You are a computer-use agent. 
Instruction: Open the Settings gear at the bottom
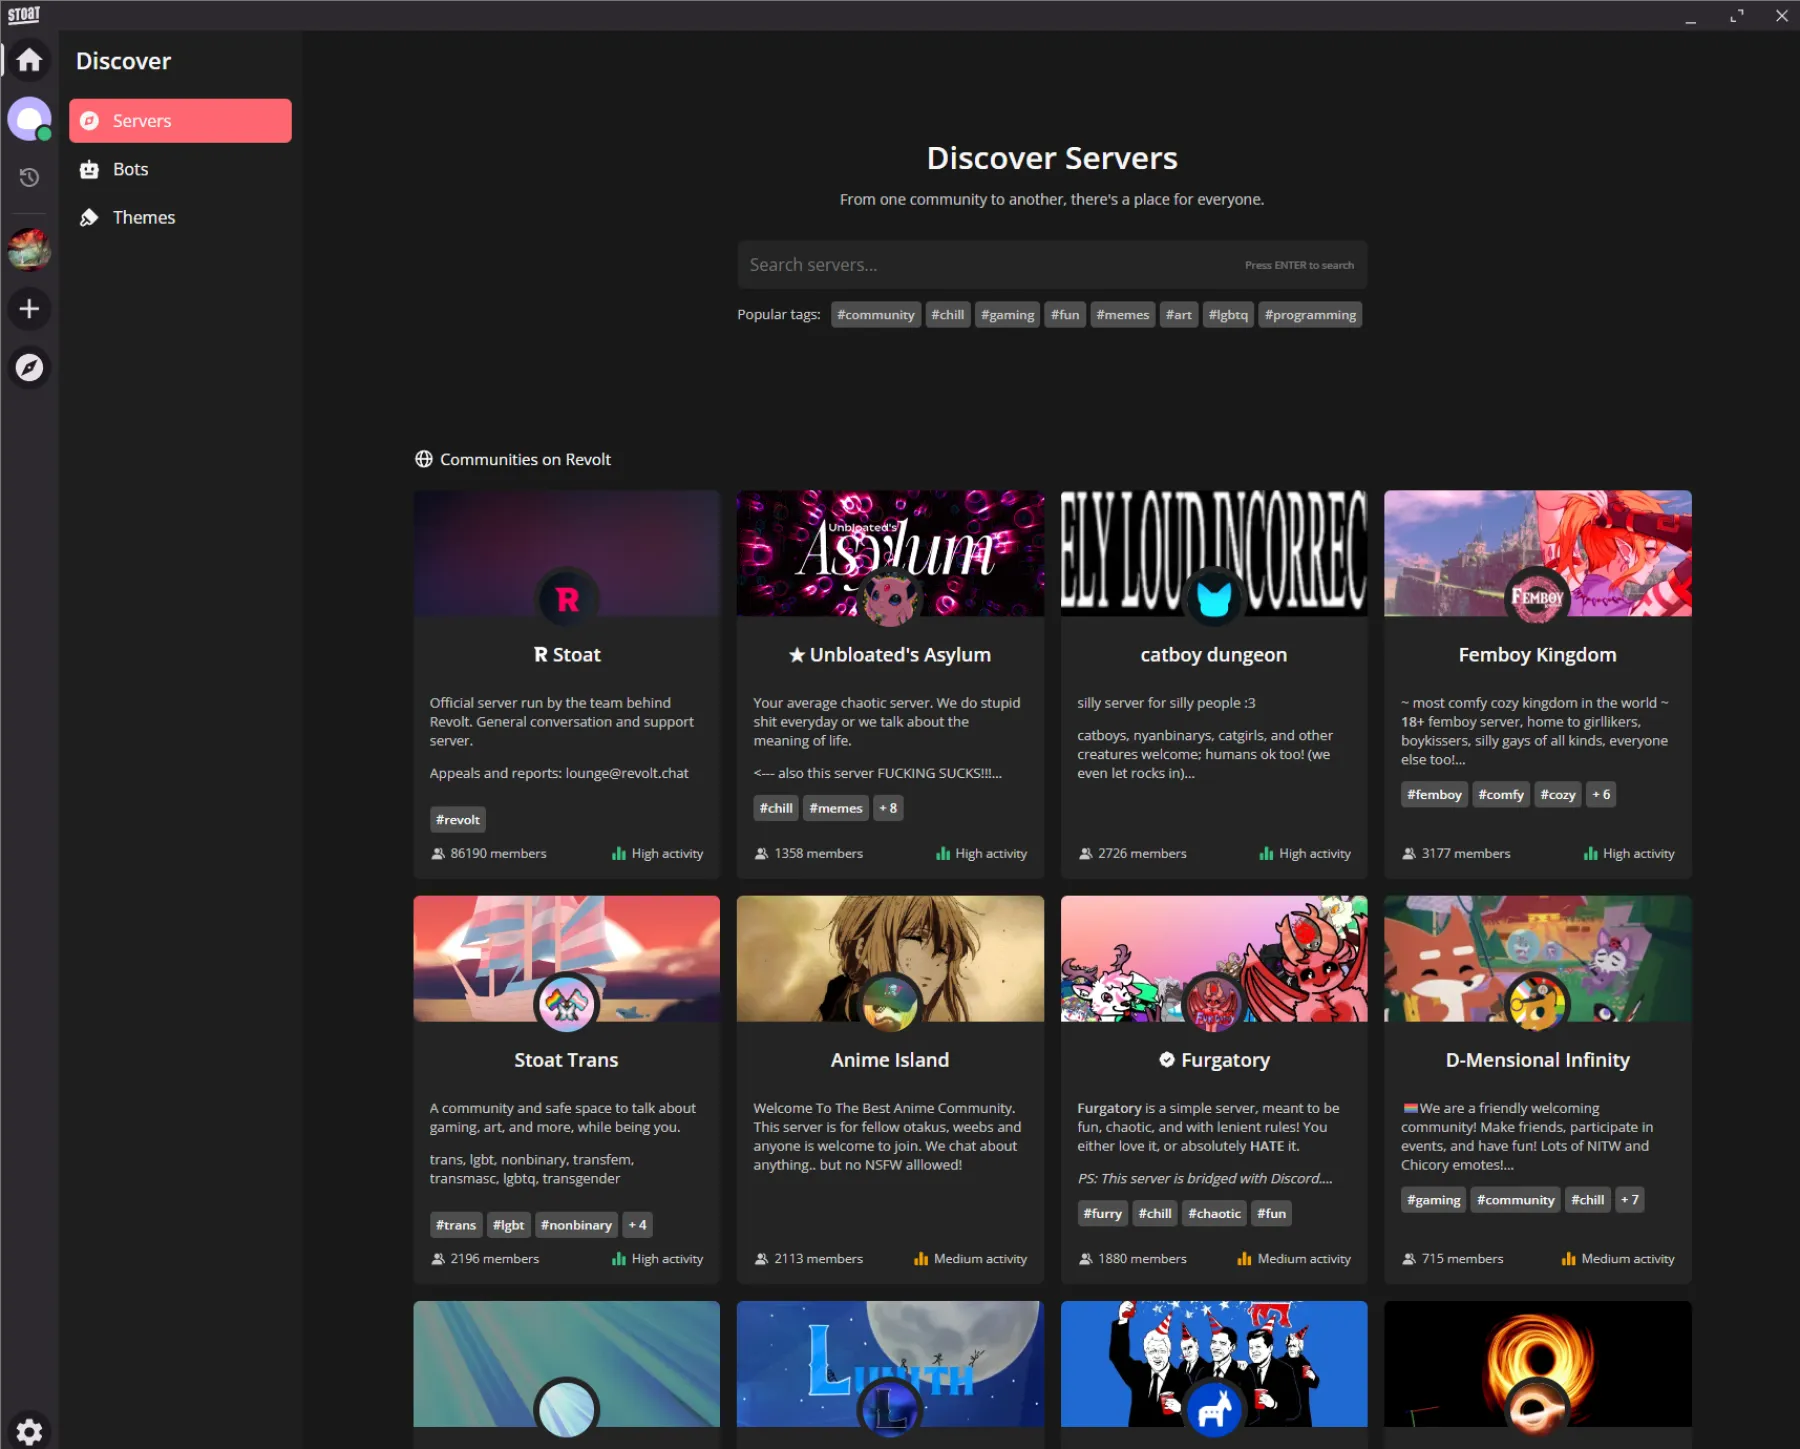[x=29, y=1429]
